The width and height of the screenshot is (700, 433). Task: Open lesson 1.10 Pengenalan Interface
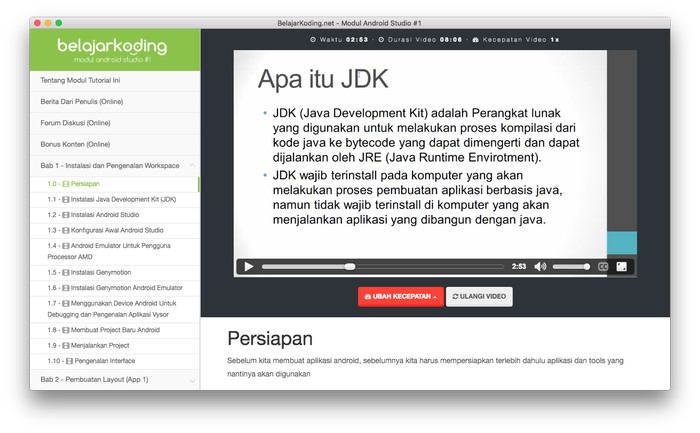(115, 361)
